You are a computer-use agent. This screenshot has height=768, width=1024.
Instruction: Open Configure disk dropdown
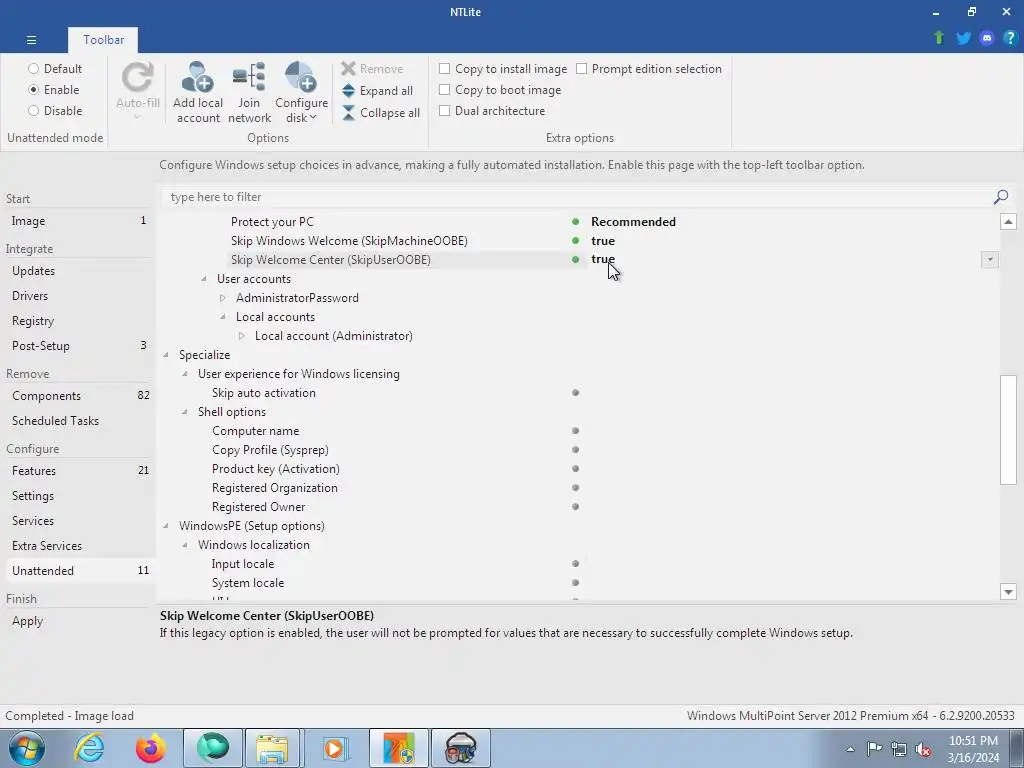[x=301, y=92]
